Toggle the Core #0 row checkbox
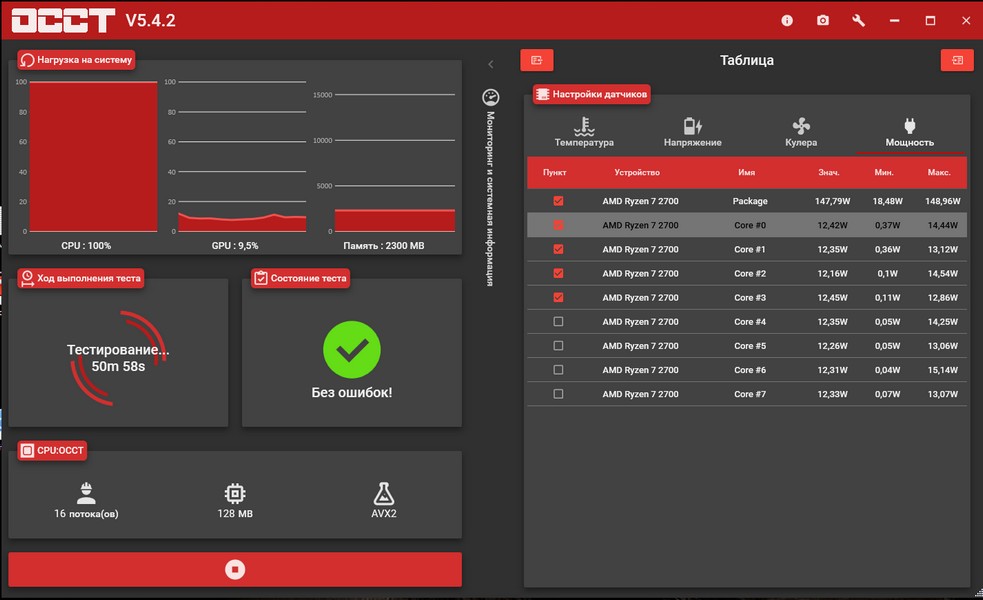 (558, 225)
